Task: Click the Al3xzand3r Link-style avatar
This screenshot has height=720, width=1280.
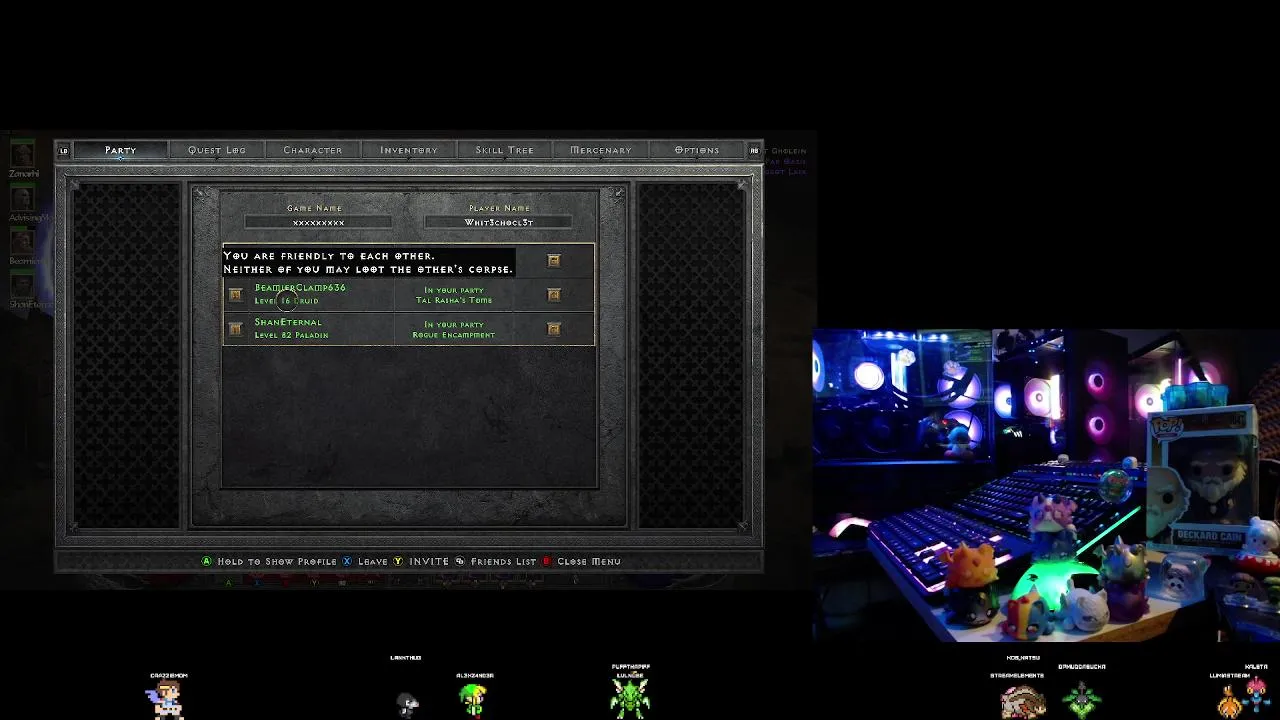Action: 474,699
